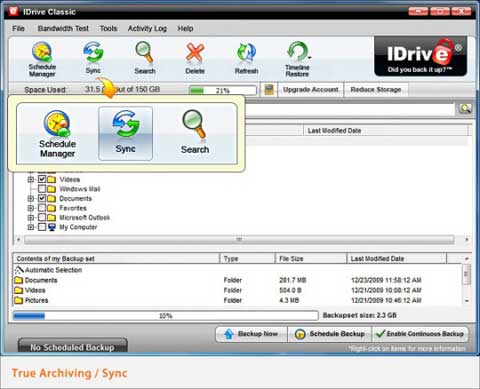Click the My Computer icon in the tree

coord(52,227)
